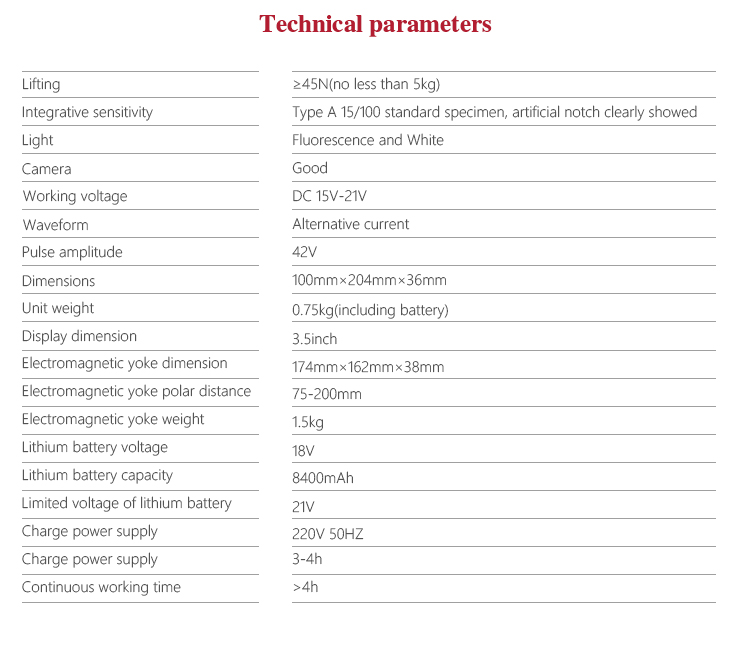Select the Type A 15/100 specimen text

(x=494, y=112)
